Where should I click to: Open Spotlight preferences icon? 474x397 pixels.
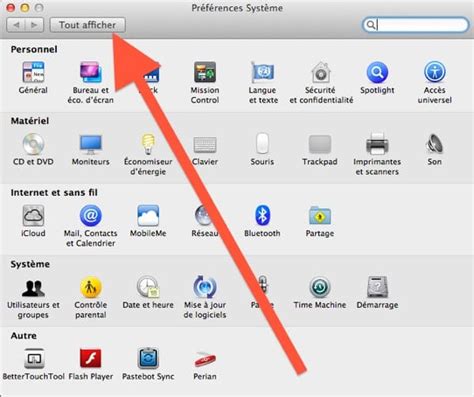tap(377, 72)
